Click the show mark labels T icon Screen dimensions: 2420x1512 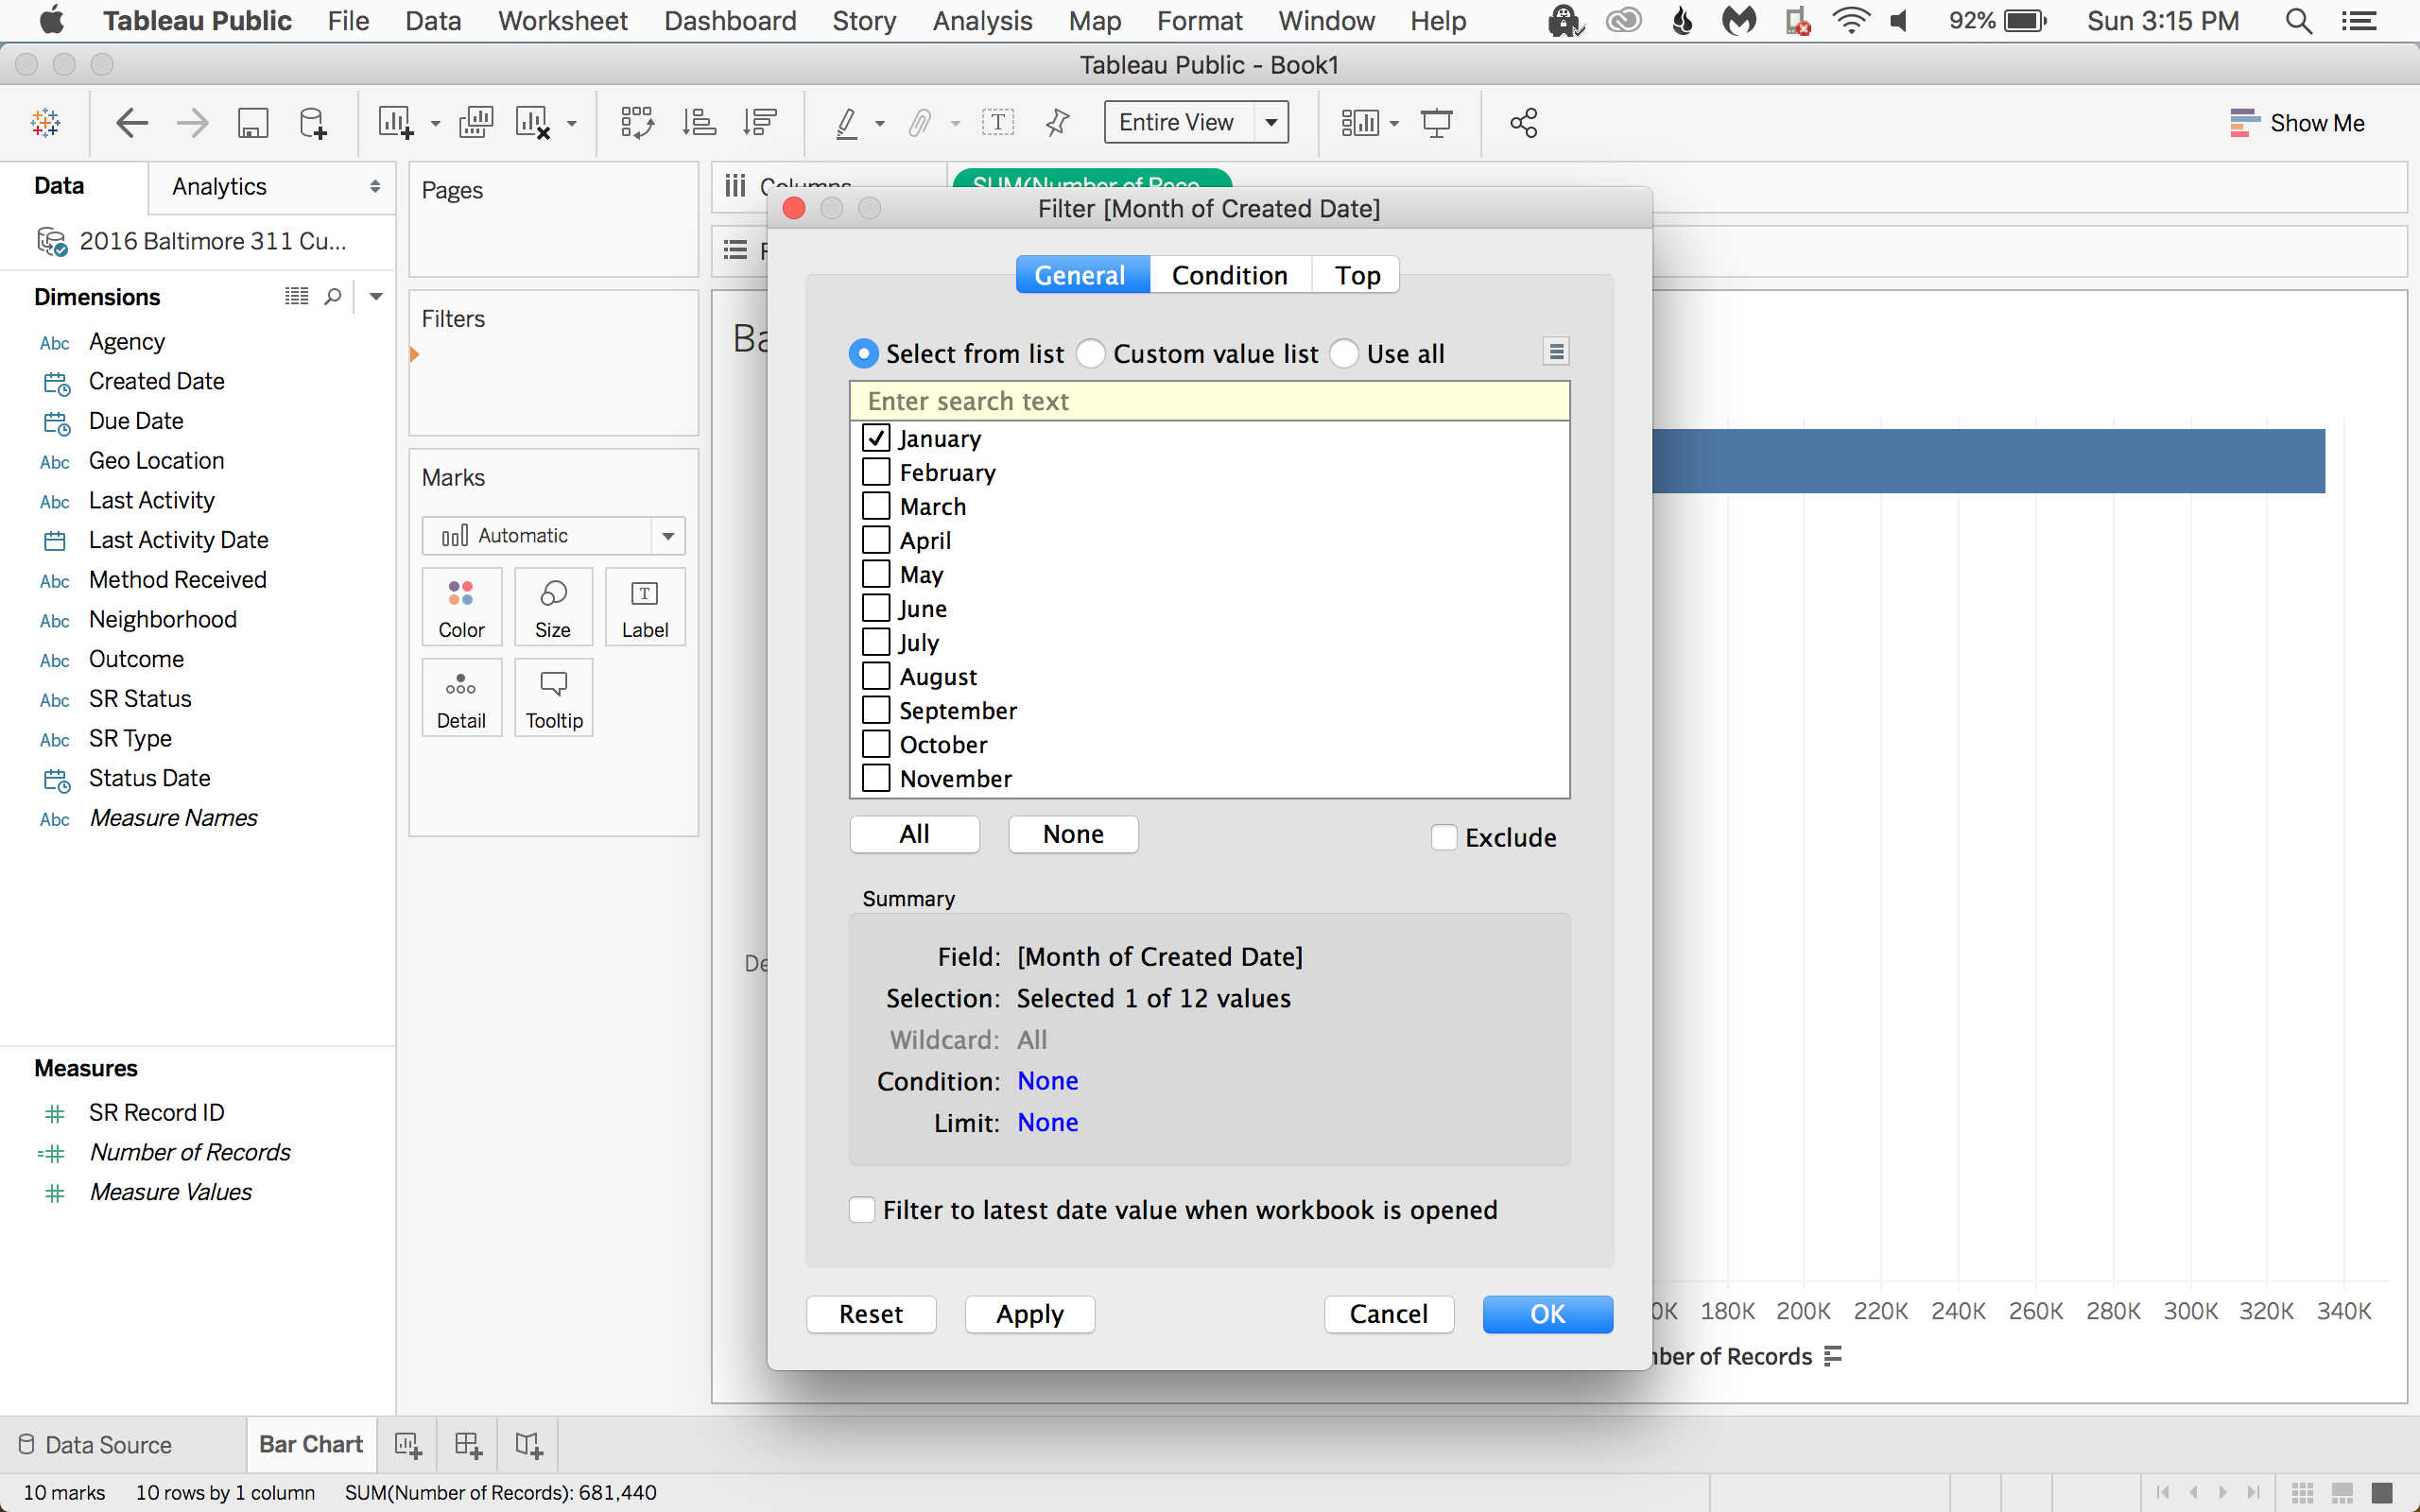click(x=998, y=123)
